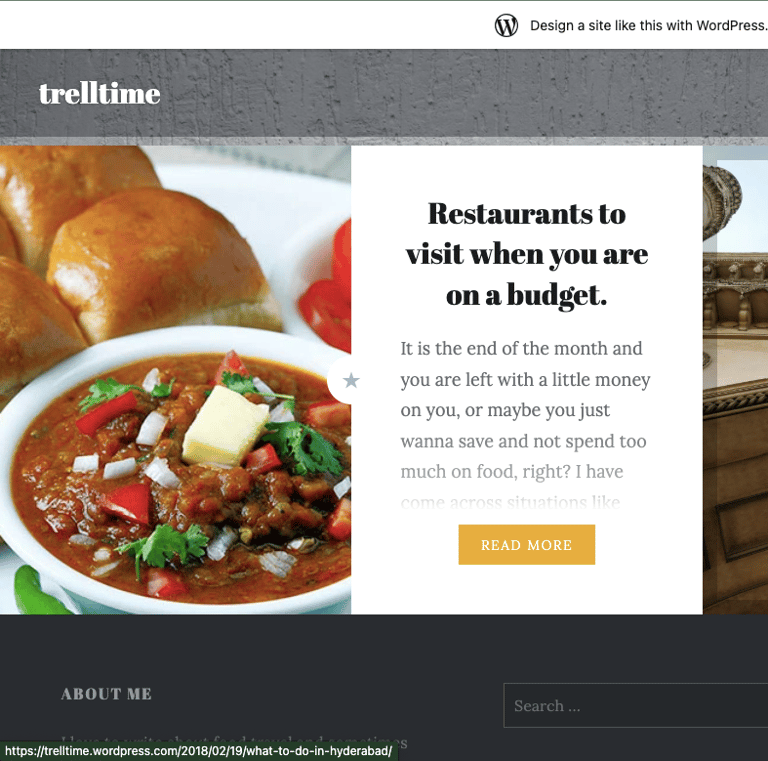The height and width of the screenshot is (761, 768).
Task: Click the READ MORE button
Action: 527,545
